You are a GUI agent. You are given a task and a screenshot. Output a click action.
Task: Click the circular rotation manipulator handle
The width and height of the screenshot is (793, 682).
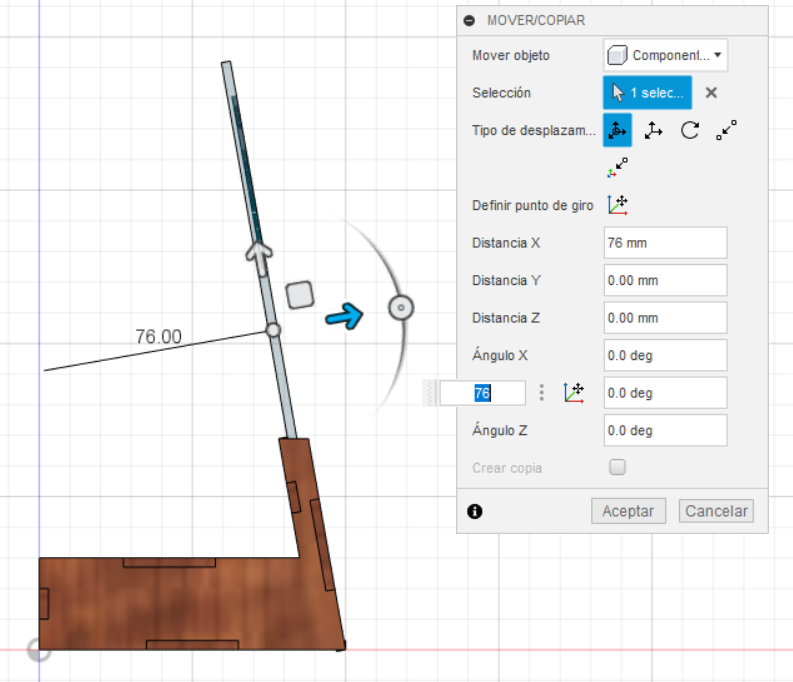coord(401,307)
